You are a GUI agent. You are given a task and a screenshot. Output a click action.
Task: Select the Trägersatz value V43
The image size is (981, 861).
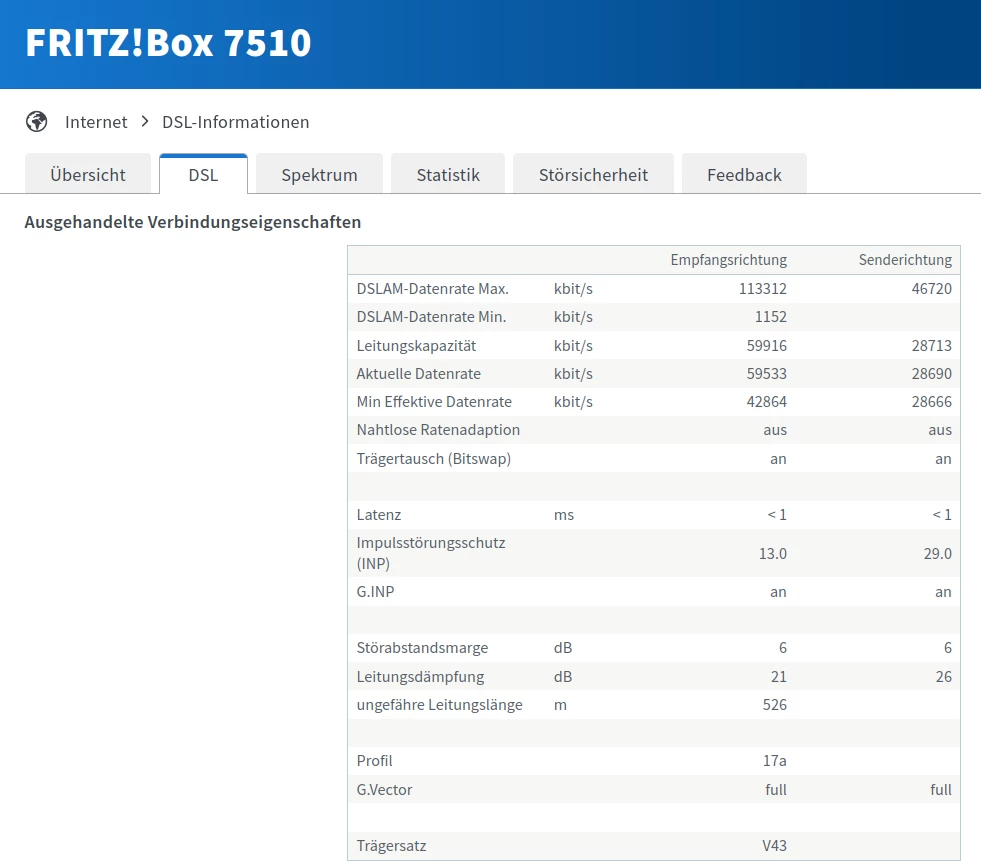click(x=775, y=846)
